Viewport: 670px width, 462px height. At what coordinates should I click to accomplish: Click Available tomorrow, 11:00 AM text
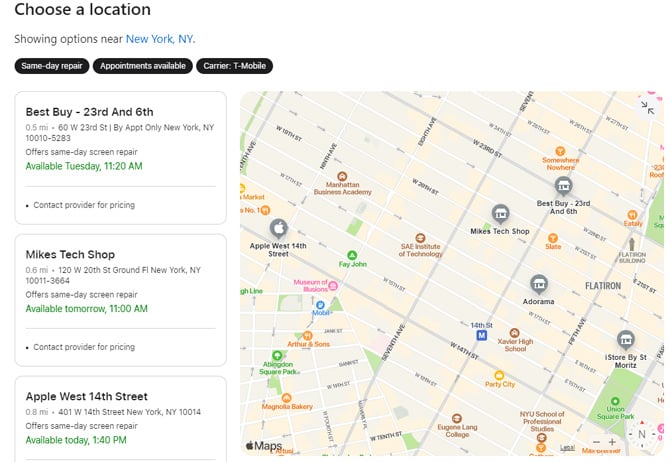pyautogui.click(x=87, y=309)
